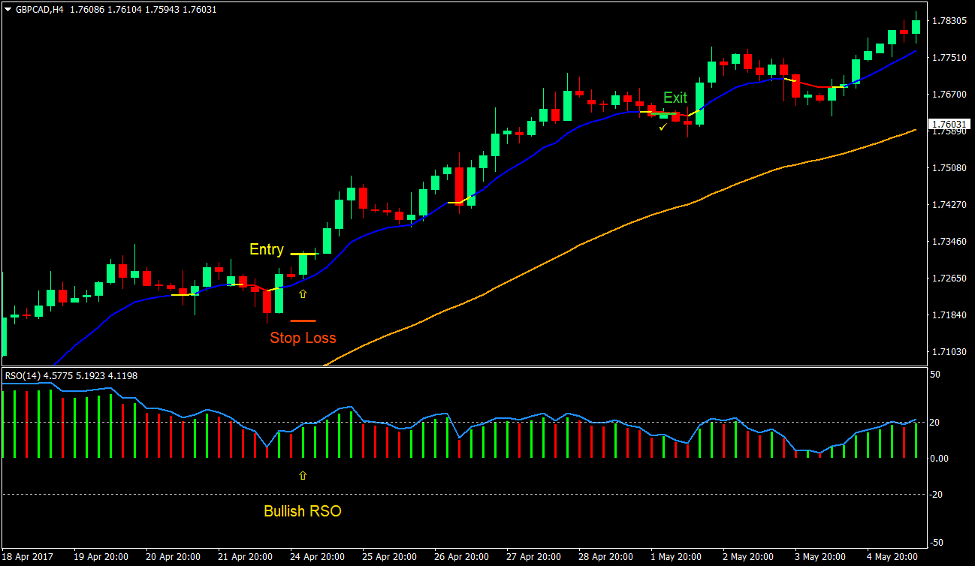Screen dimensions: 977x566
Task: Click the yellow arrow below the entry candle
Action: coord(303,294)
